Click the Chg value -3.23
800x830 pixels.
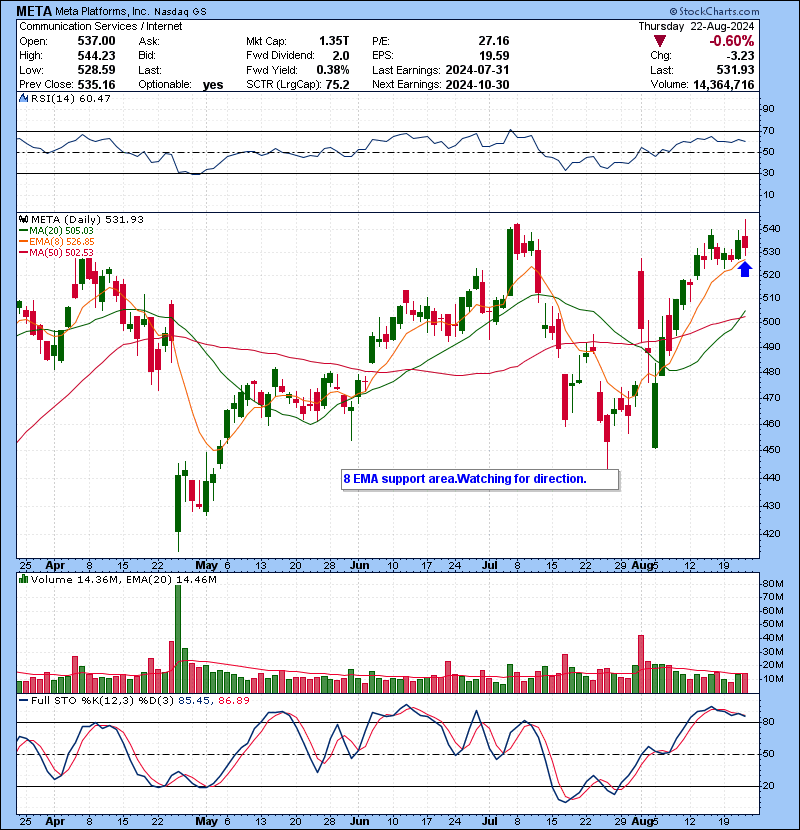tap(741, 56)
